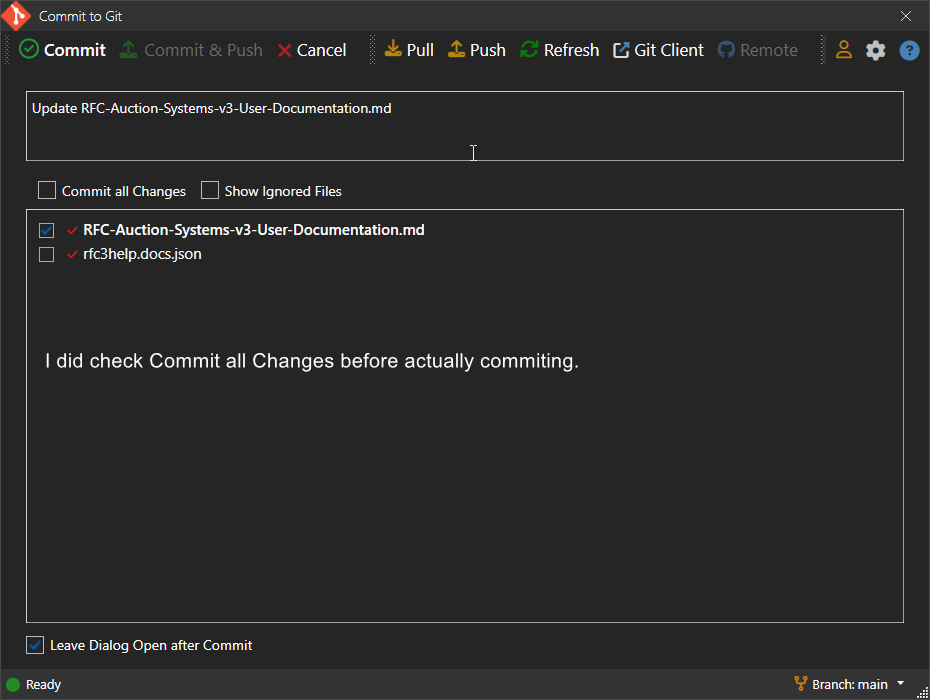Click the Commit button with green checkmark
This screenshot has width=930, height=700.
click(x=63, y=50)
